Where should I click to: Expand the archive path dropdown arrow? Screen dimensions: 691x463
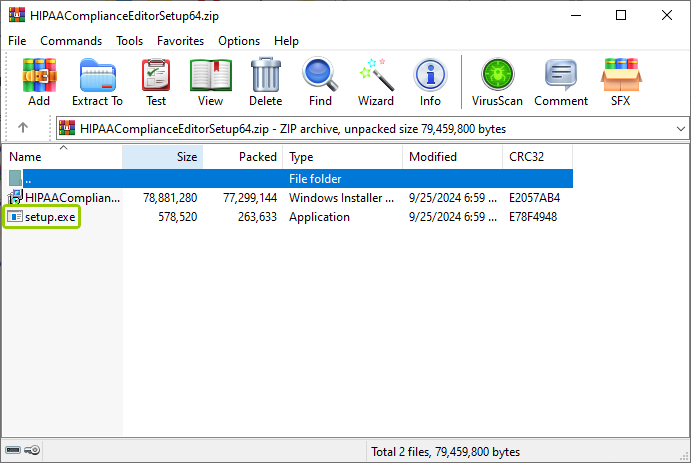680,129
